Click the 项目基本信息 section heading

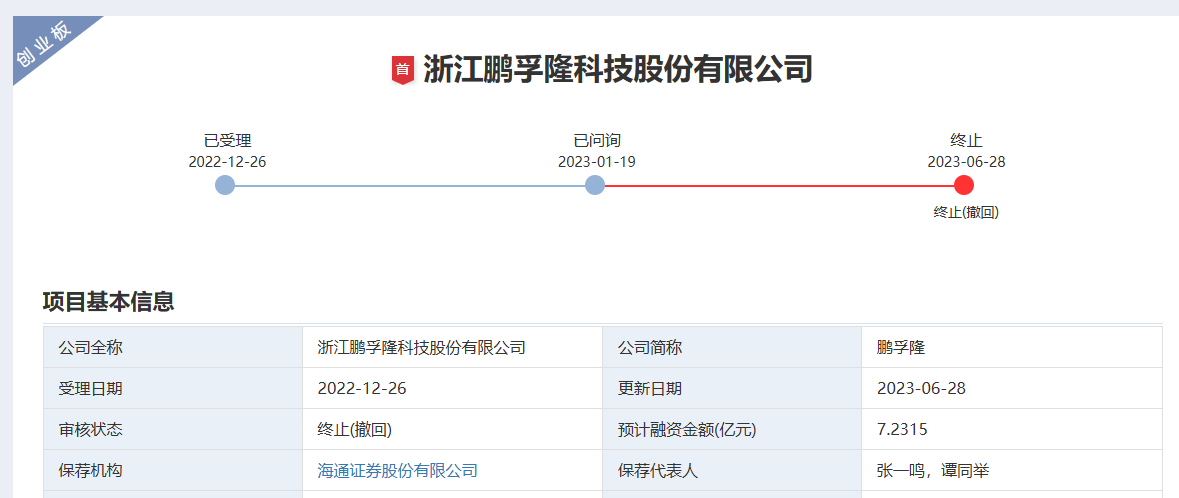[x=109, y=302]
